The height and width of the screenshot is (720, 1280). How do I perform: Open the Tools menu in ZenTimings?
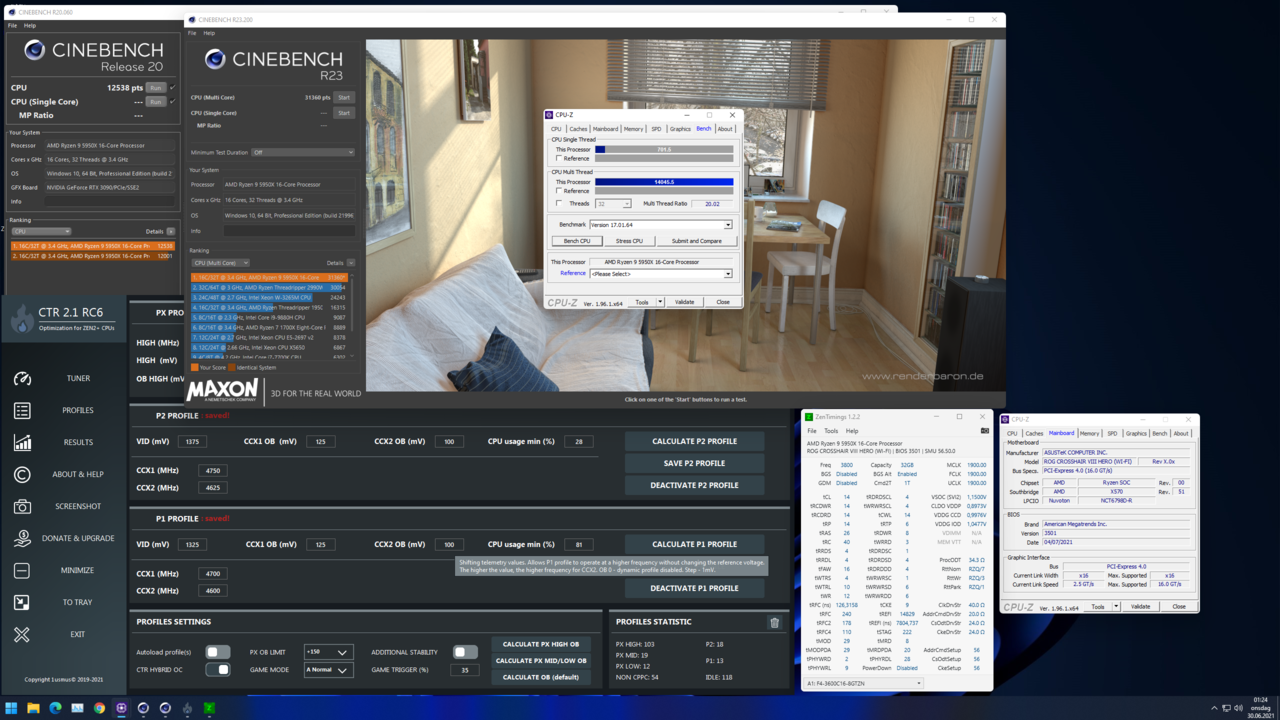[x=831, y=431]
